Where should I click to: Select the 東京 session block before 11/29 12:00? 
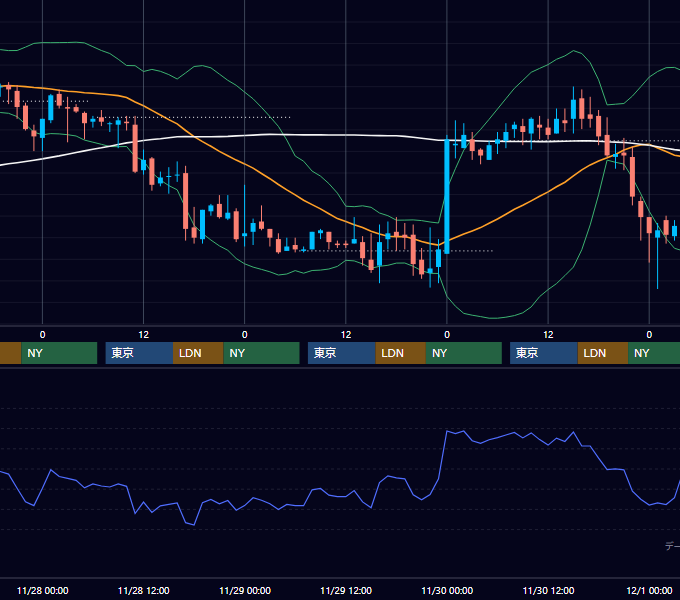pyautogui.click(x=342, y=353)
